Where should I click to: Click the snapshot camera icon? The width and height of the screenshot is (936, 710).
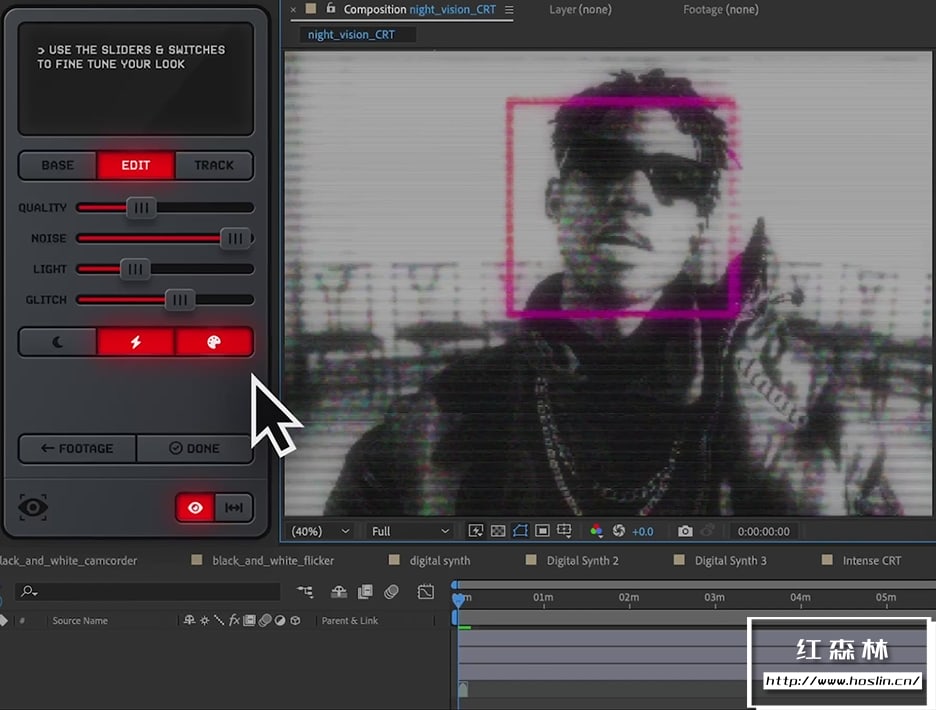tap(685, 531)
